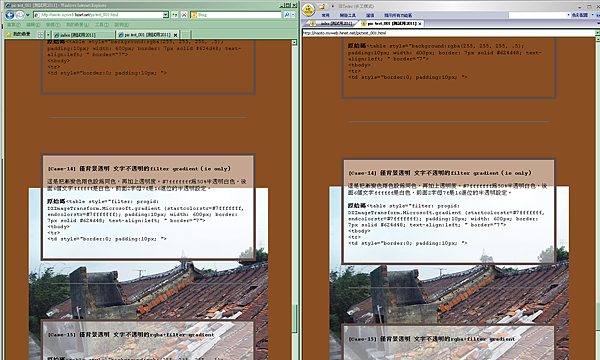Click Case-14 heading in IETester page

point(440,173)
